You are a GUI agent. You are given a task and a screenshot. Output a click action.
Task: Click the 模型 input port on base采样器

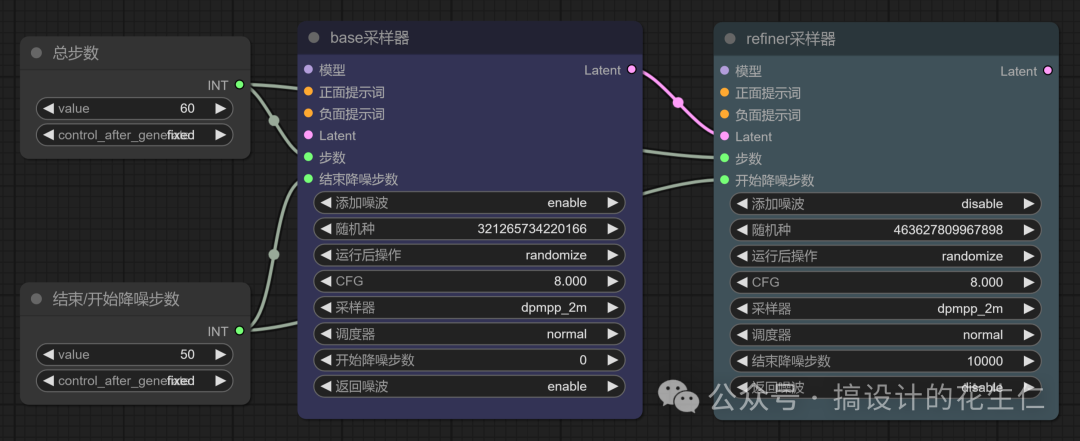pos(309,70)
